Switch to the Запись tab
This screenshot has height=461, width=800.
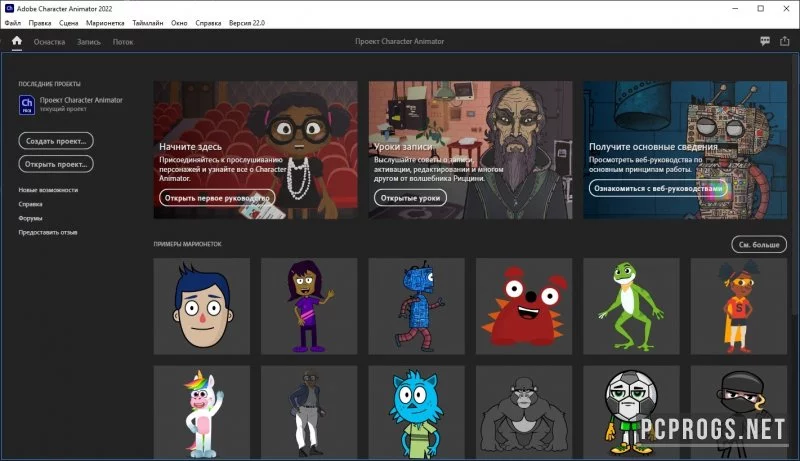(89, 42)
